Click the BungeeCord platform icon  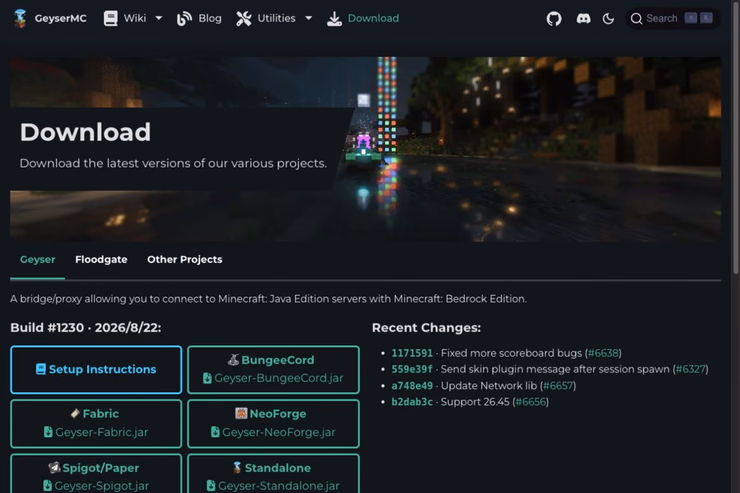click(x=233, y=359)
